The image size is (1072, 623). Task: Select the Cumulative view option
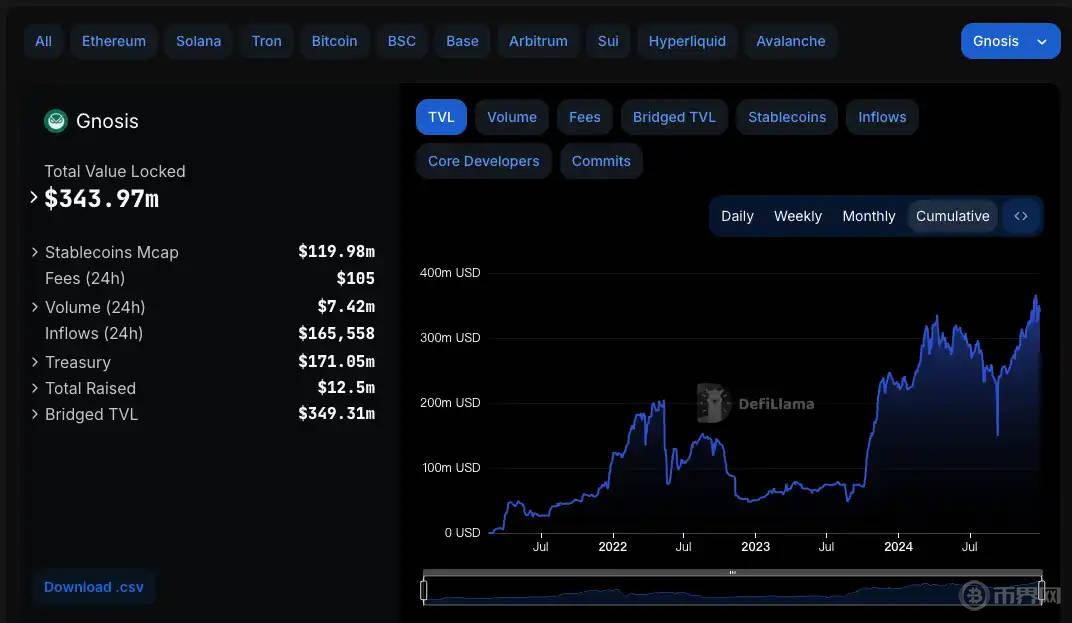(x=952, y=216)
